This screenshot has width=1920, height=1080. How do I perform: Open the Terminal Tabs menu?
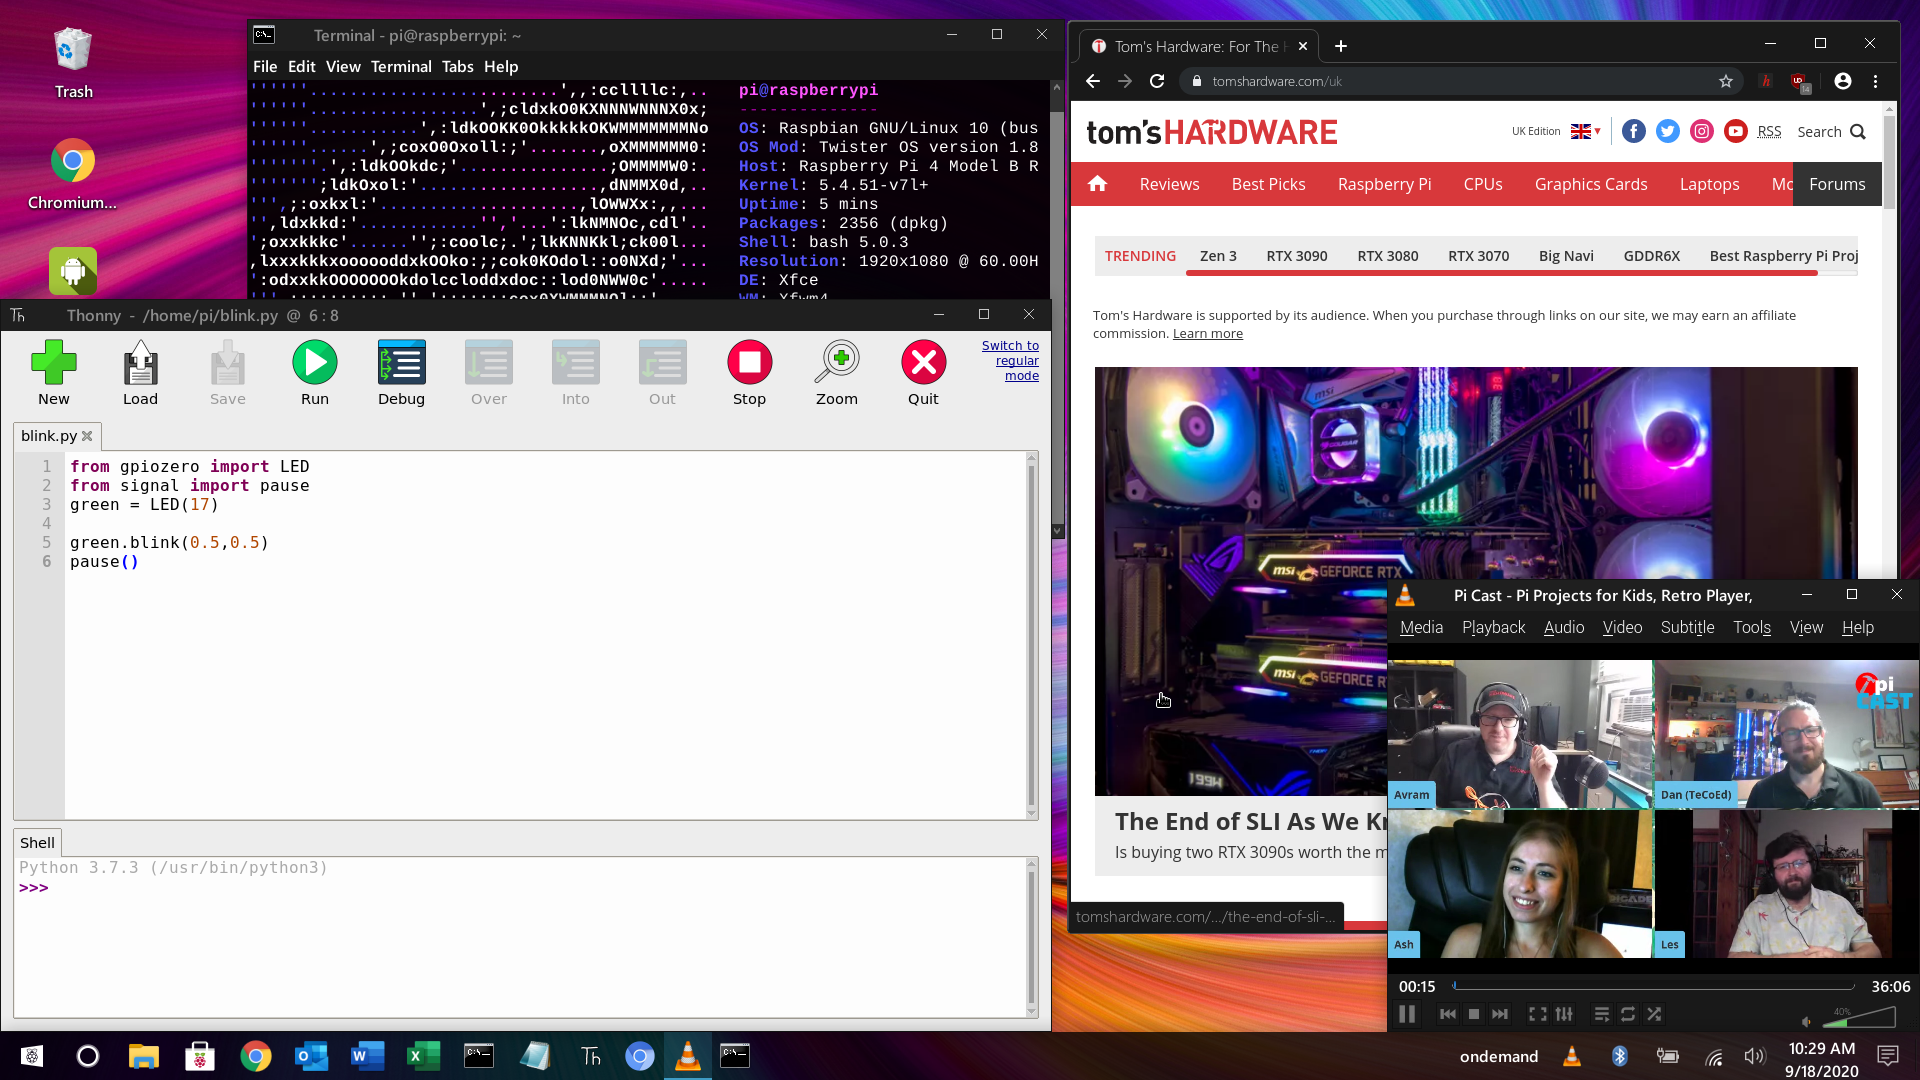[x=457, y=66]
